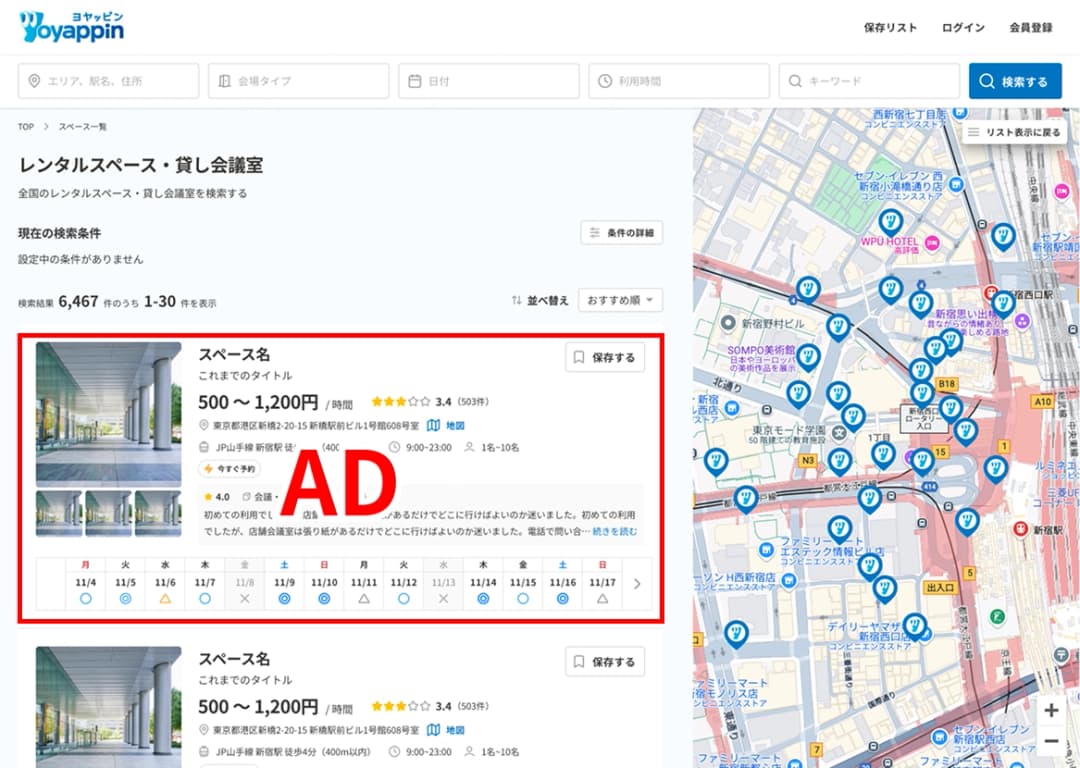Click the 会員登録 menu item

tap(1031, 28)
